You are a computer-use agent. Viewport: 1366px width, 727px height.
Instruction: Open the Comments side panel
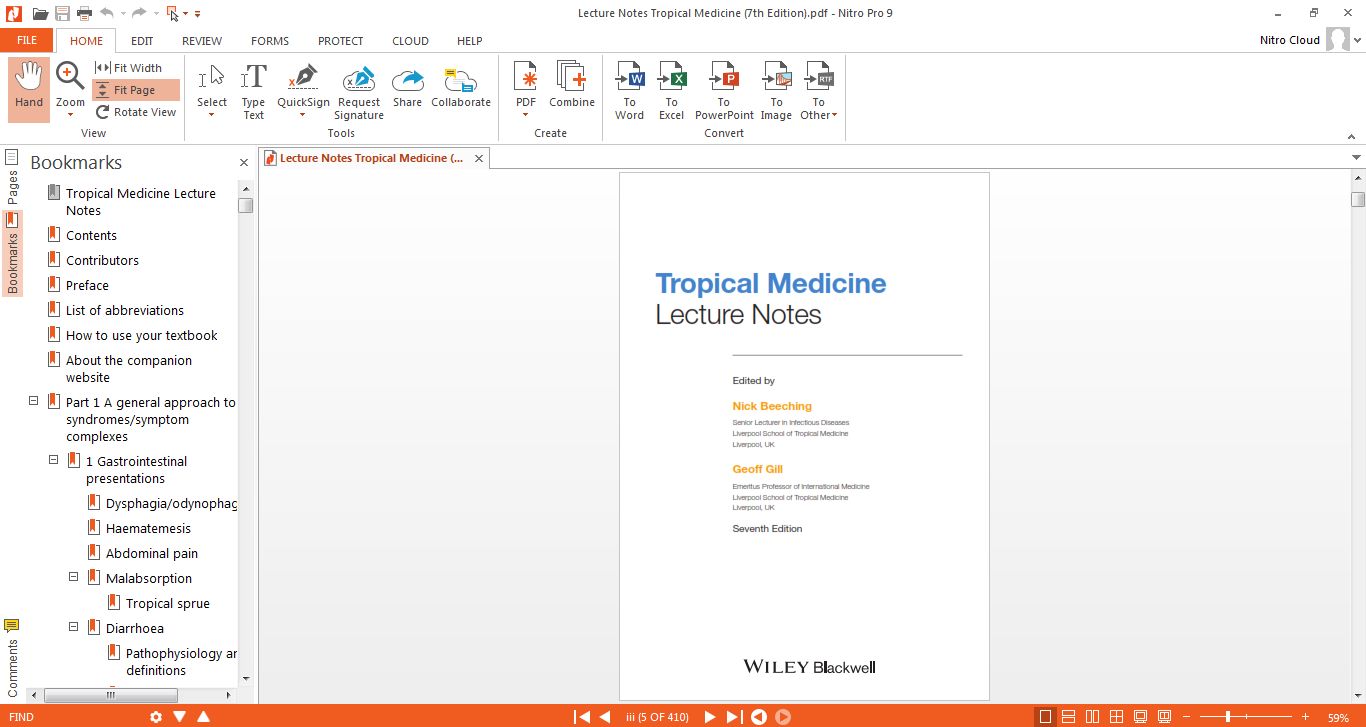coord(12,658)
